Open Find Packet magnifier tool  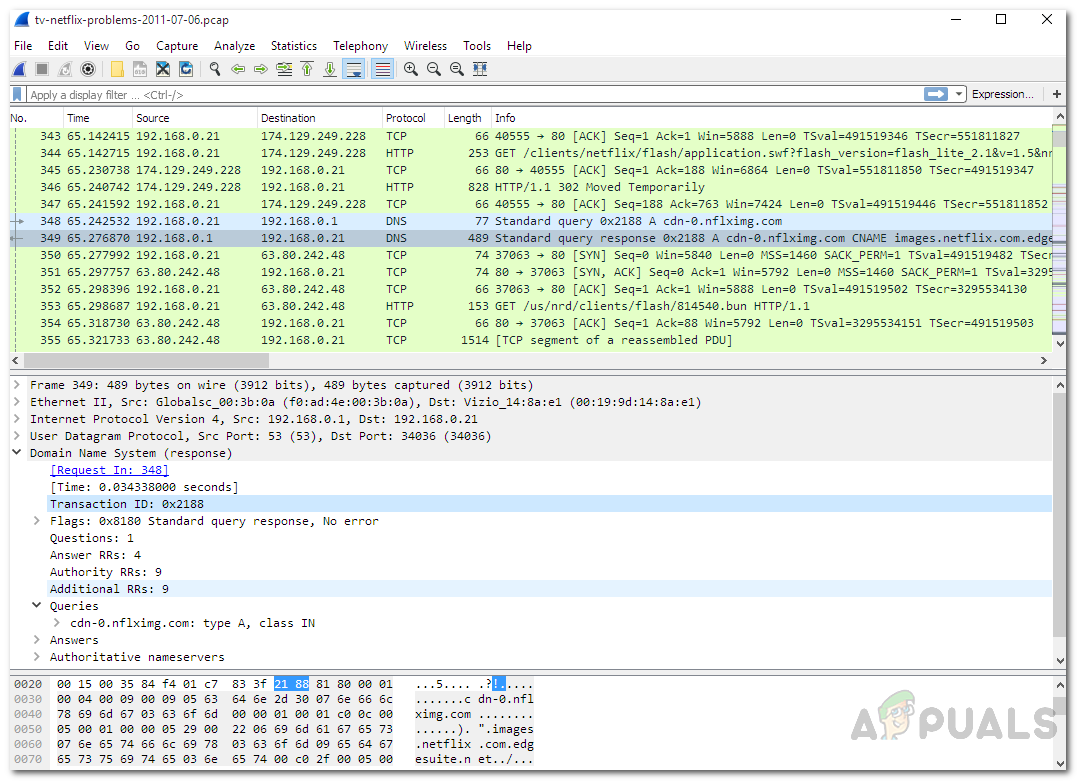tap(214, 69)
